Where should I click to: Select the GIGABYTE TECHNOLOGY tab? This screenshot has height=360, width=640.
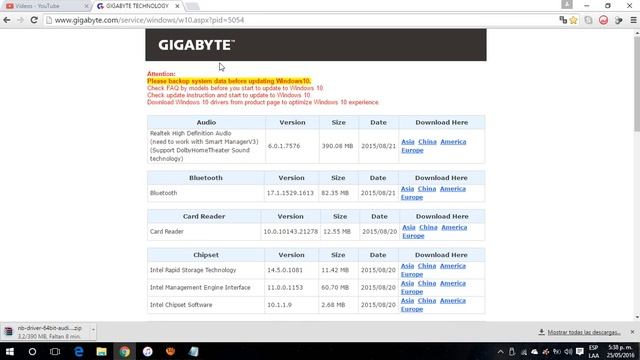137,6
